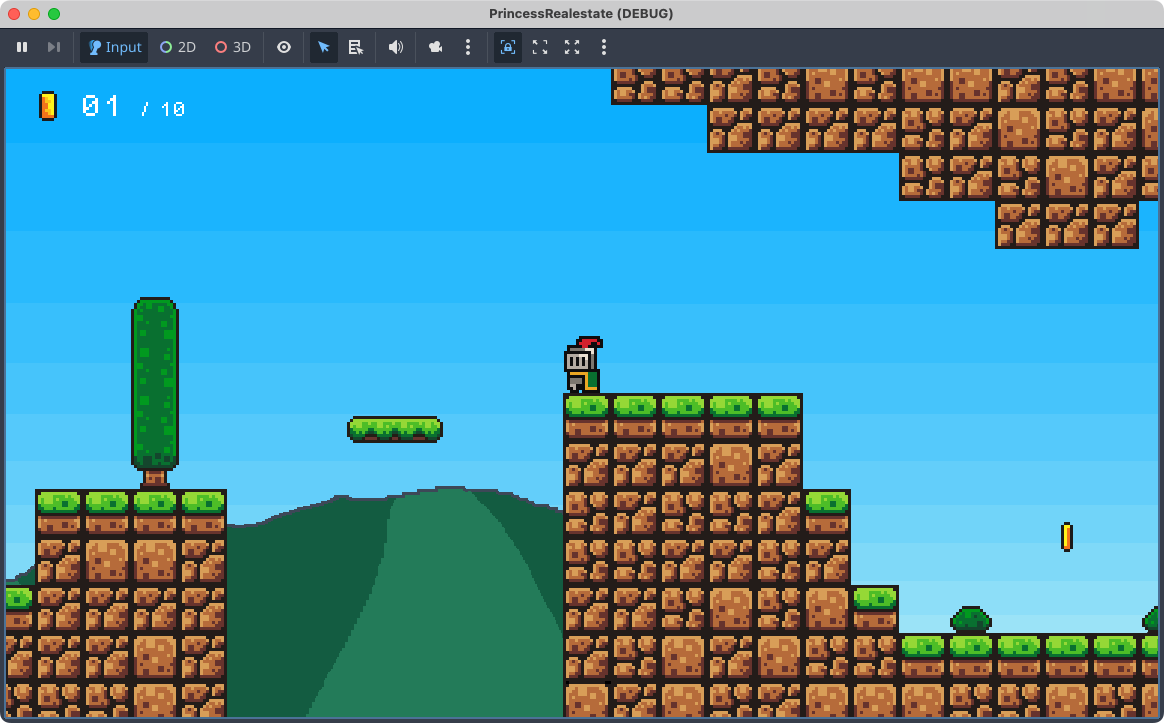The height and width of the screenshot is (723, 1164).
Task: Select the Input mode button
Action: pos(114,47)
